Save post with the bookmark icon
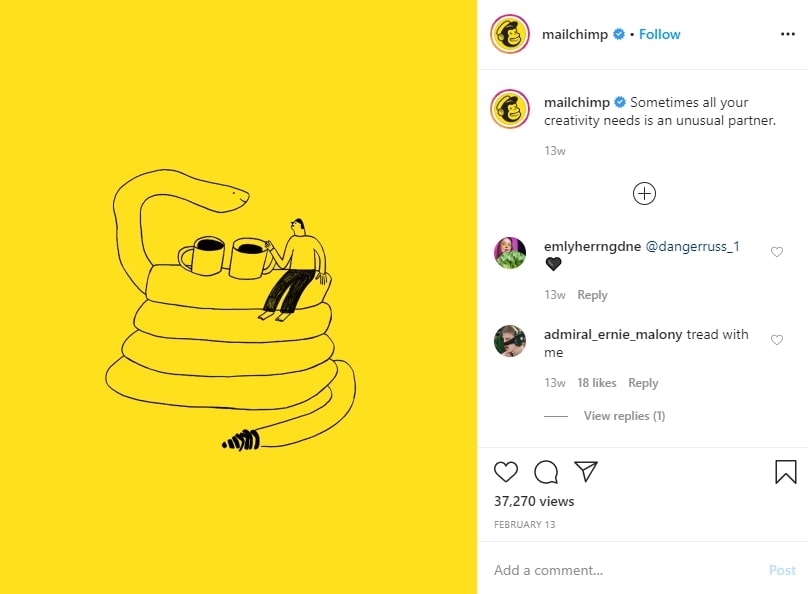The height and width of the screenshot is (594, 808). point(785,472)
